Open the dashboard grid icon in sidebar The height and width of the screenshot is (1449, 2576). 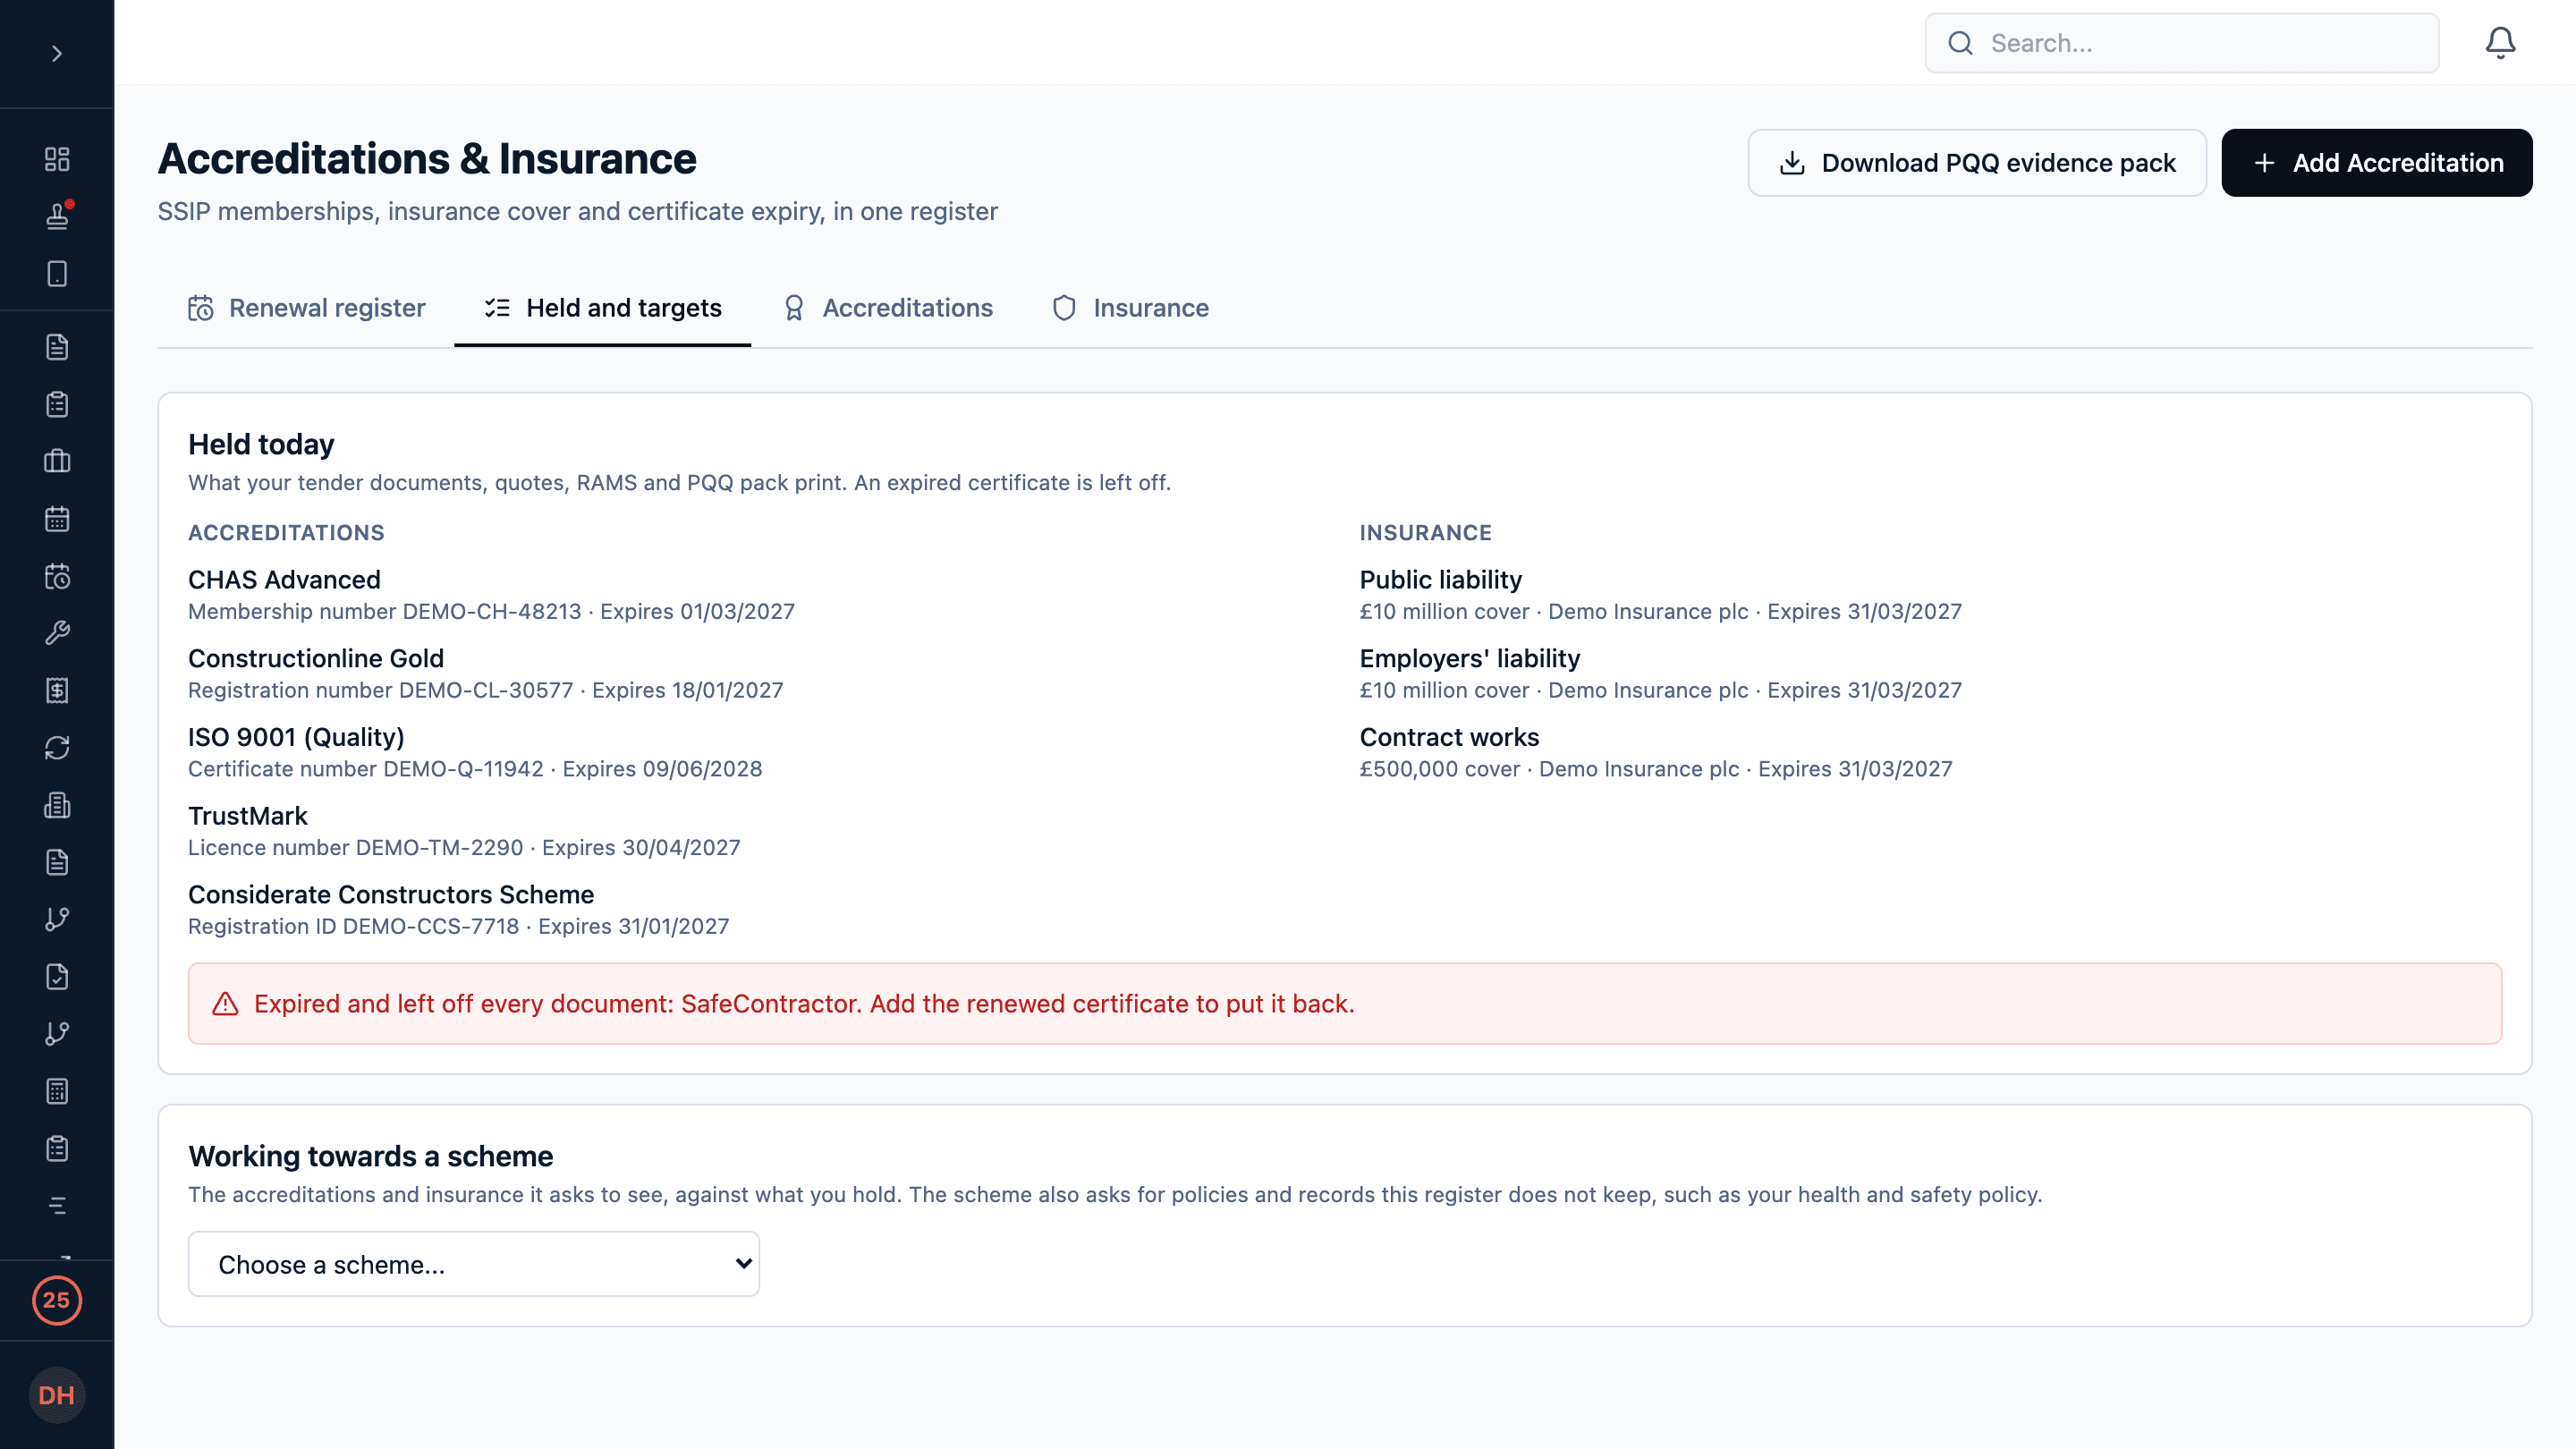tap(57, 159)
